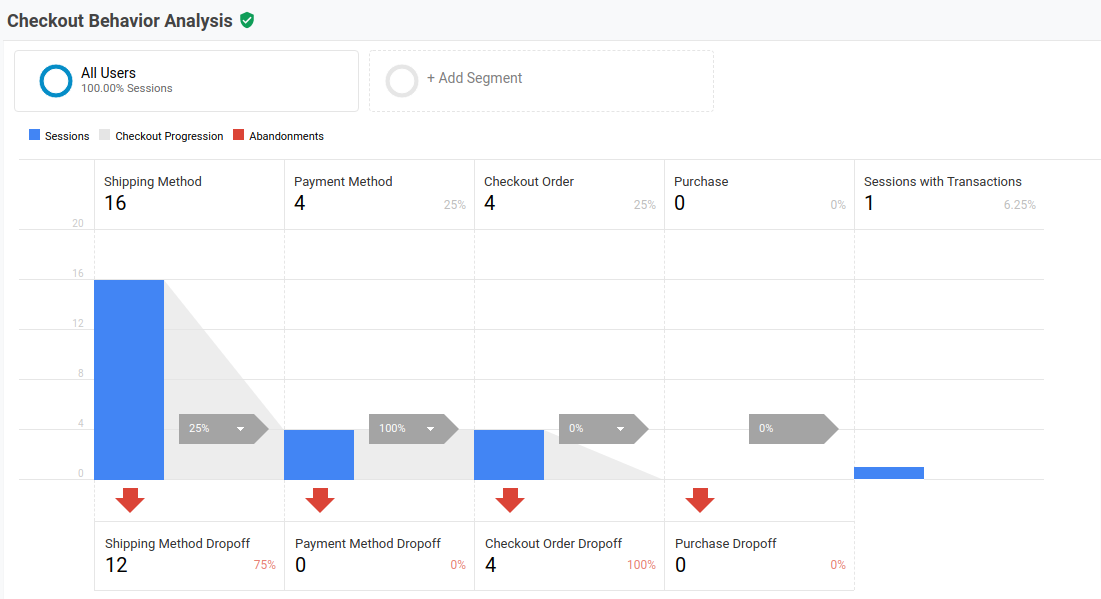This screenshot has height=599, width=1101.
Task: Open the 100% progression arrow dropdown
Action: tap(430, 429)
